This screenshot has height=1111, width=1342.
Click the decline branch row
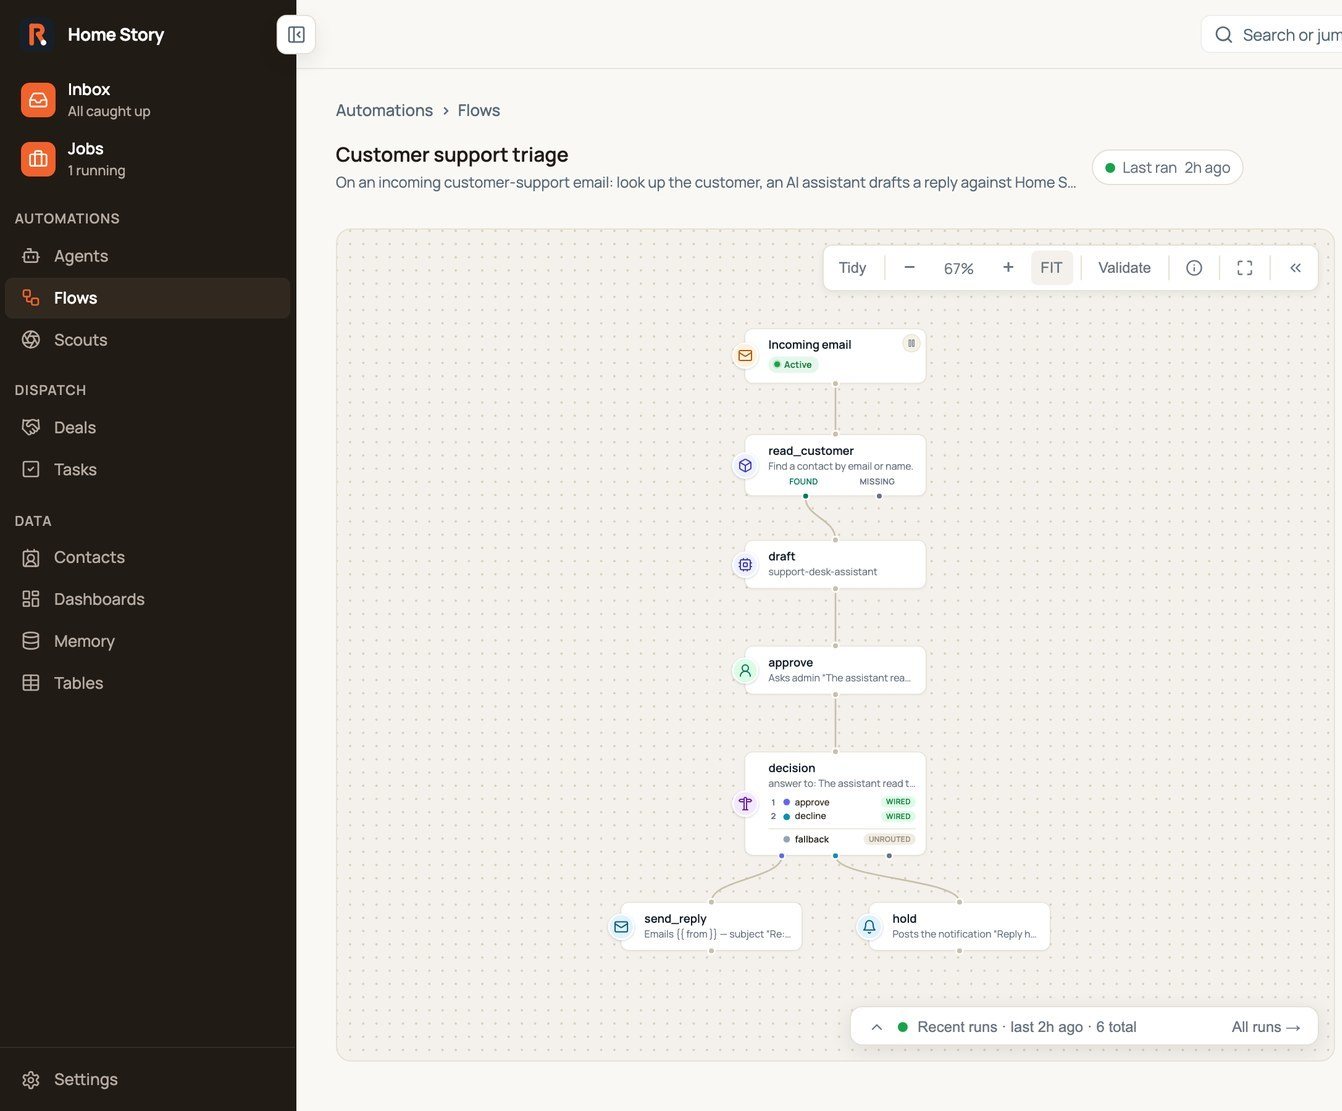[x=841, y=817]
